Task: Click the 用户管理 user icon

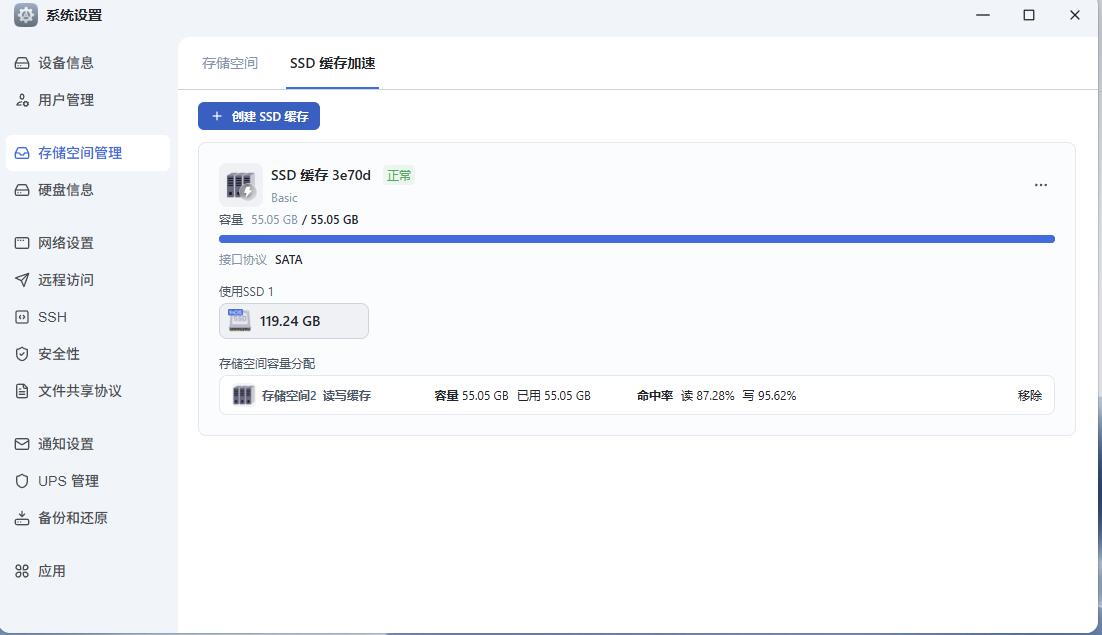Action: click(x=22, y=100)
